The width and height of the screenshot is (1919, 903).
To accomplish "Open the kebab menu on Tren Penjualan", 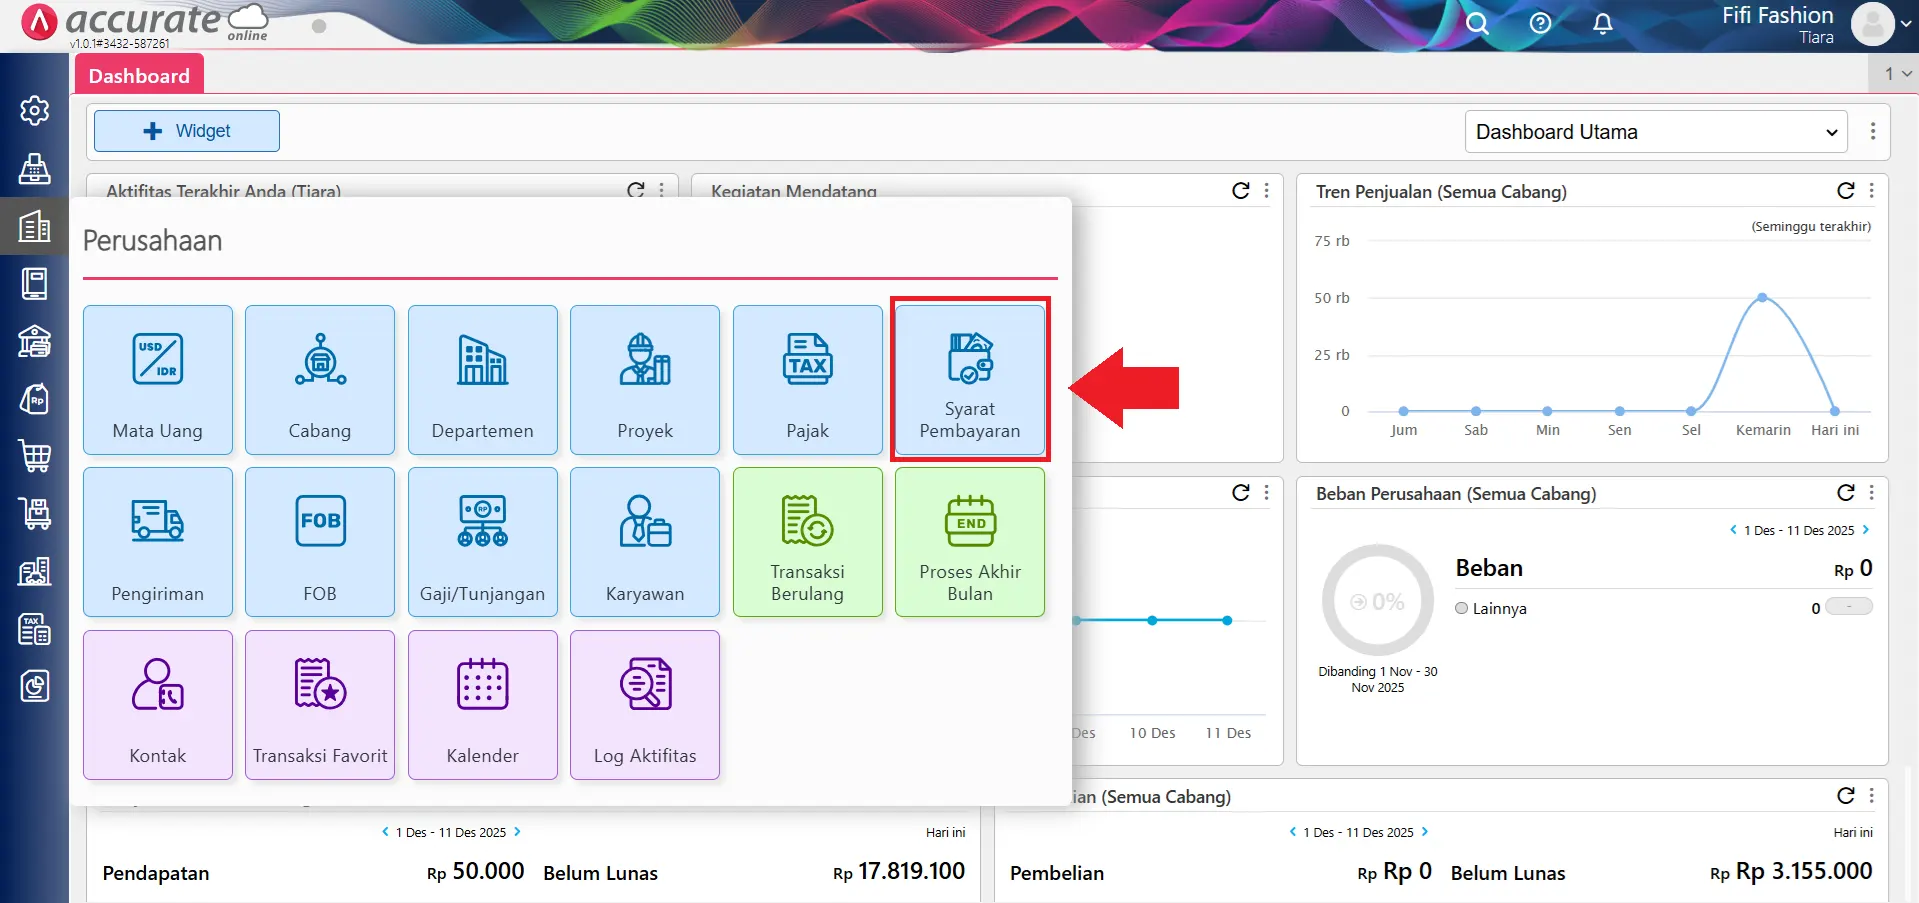I will (1872, 191).
